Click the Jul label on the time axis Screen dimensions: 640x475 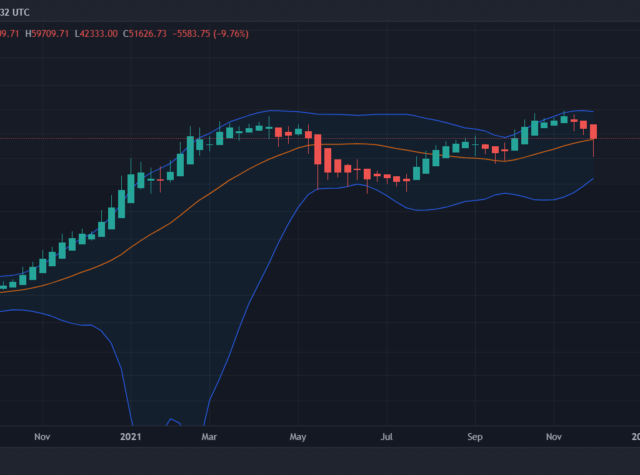coord(386,437)
